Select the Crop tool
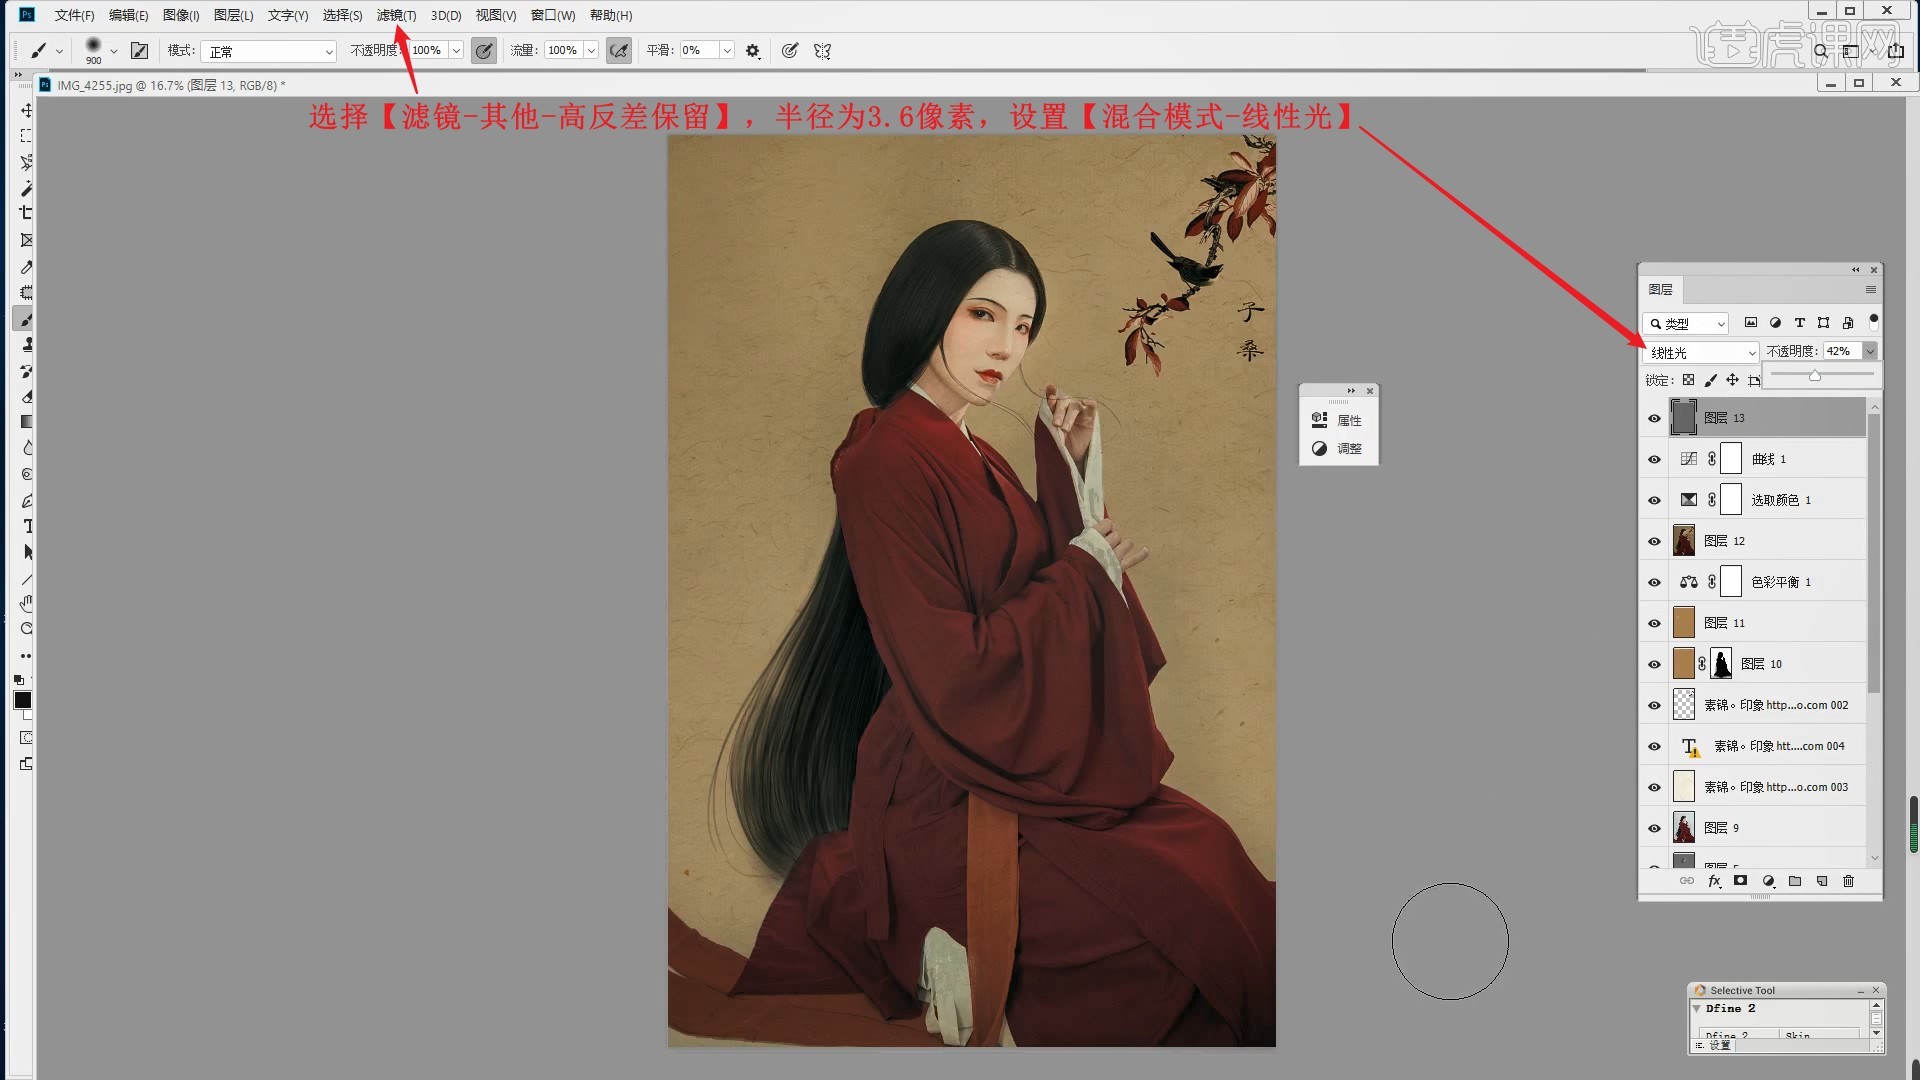The image size is (1920, 1080). [x=27, y=213]
